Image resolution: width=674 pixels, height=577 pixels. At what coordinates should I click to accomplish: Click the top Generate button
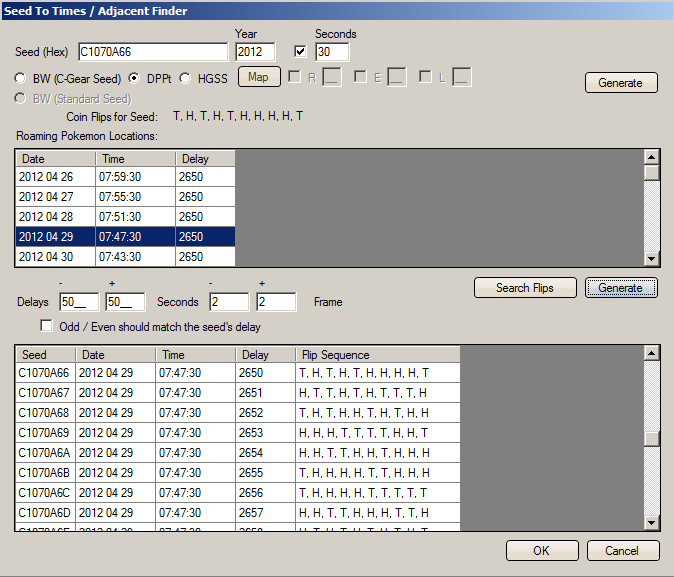pyautogui.click(x=621, y=83)
